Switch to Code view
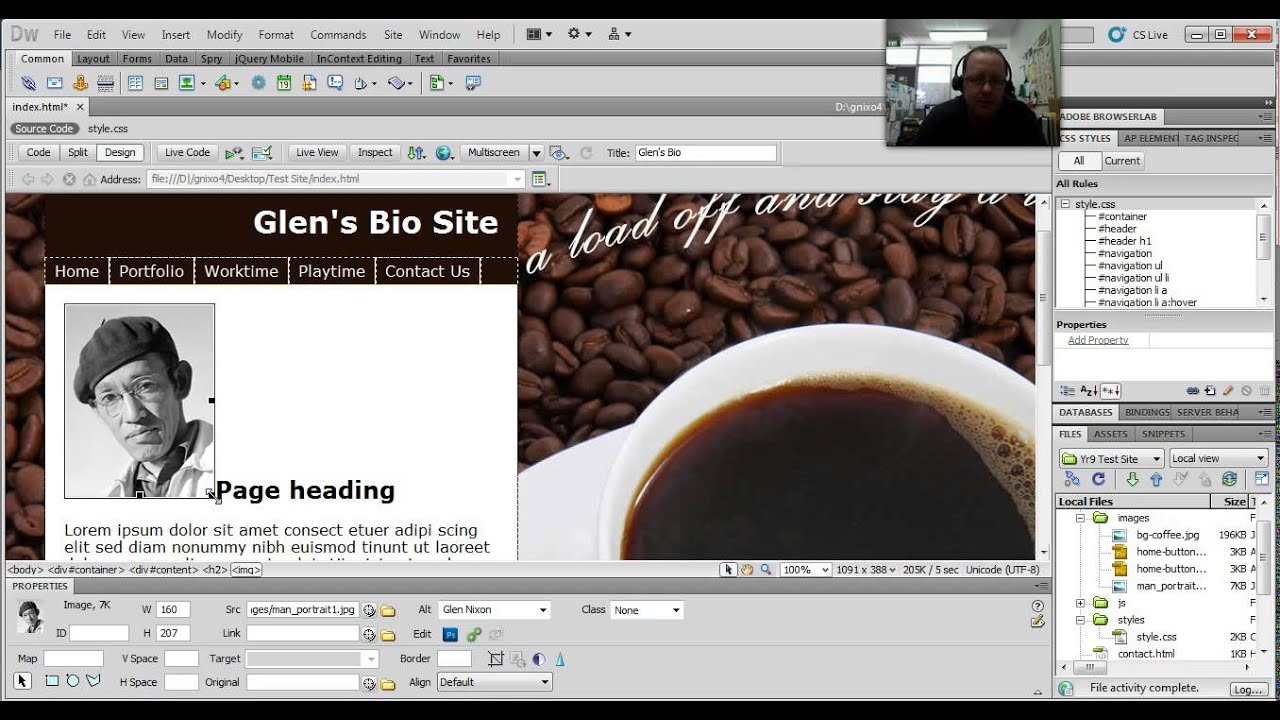The width and height of the screenshot is (1280, 720). [x=38, y=153]
